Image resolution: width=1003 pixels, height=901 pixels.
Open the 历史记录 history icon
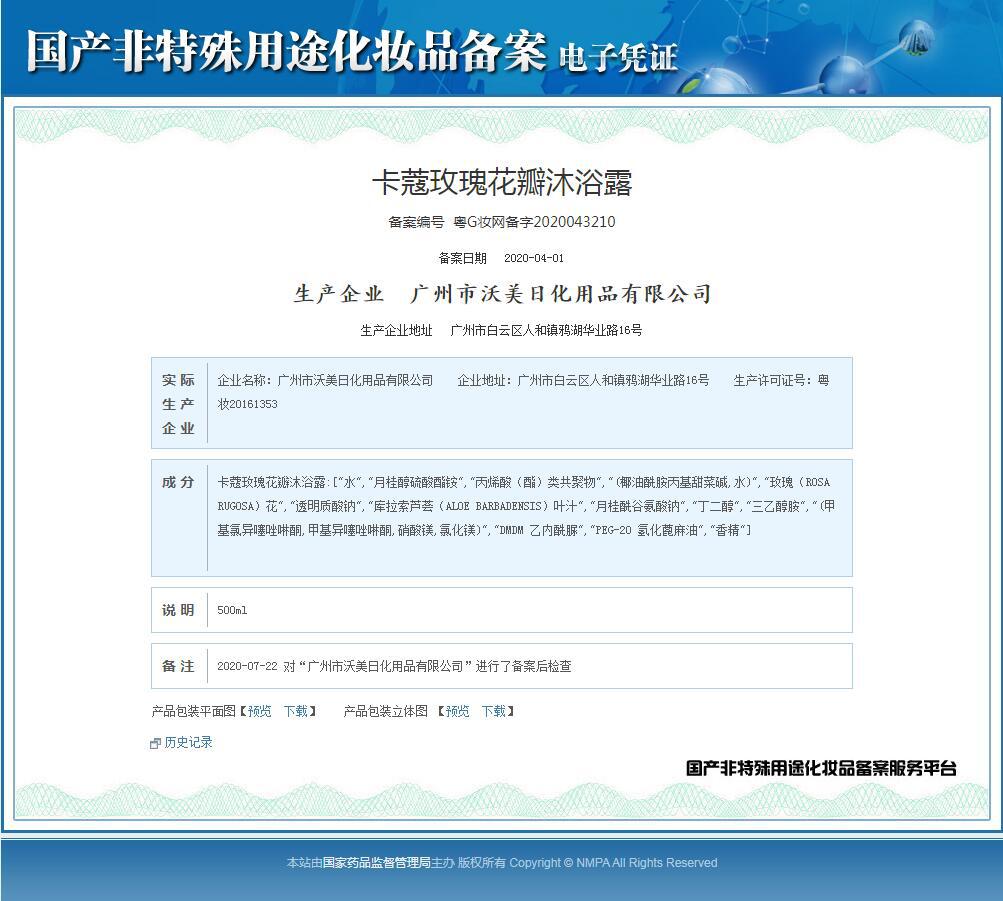pyautogui.click(x=155, y=743)
